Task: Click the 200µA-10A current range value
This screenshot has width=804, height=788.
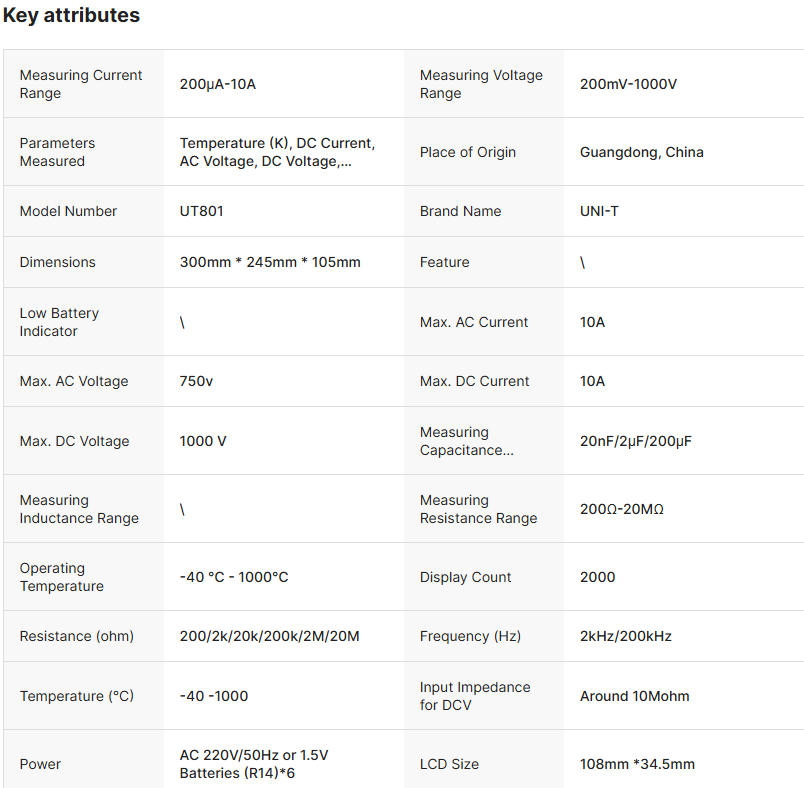Action: [218, 84]
